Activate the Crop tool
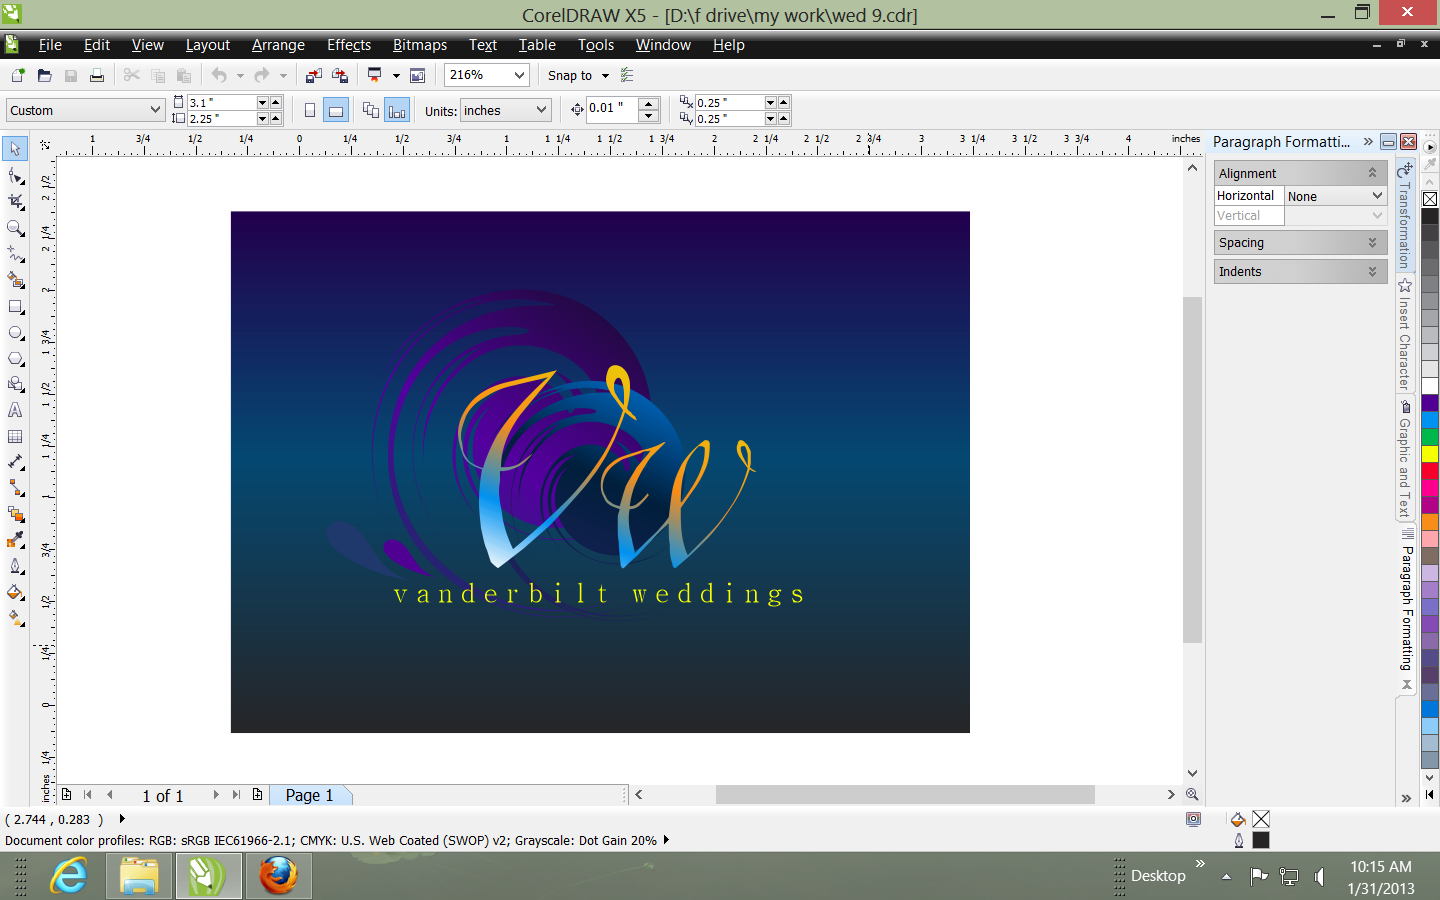 (15, 202)
